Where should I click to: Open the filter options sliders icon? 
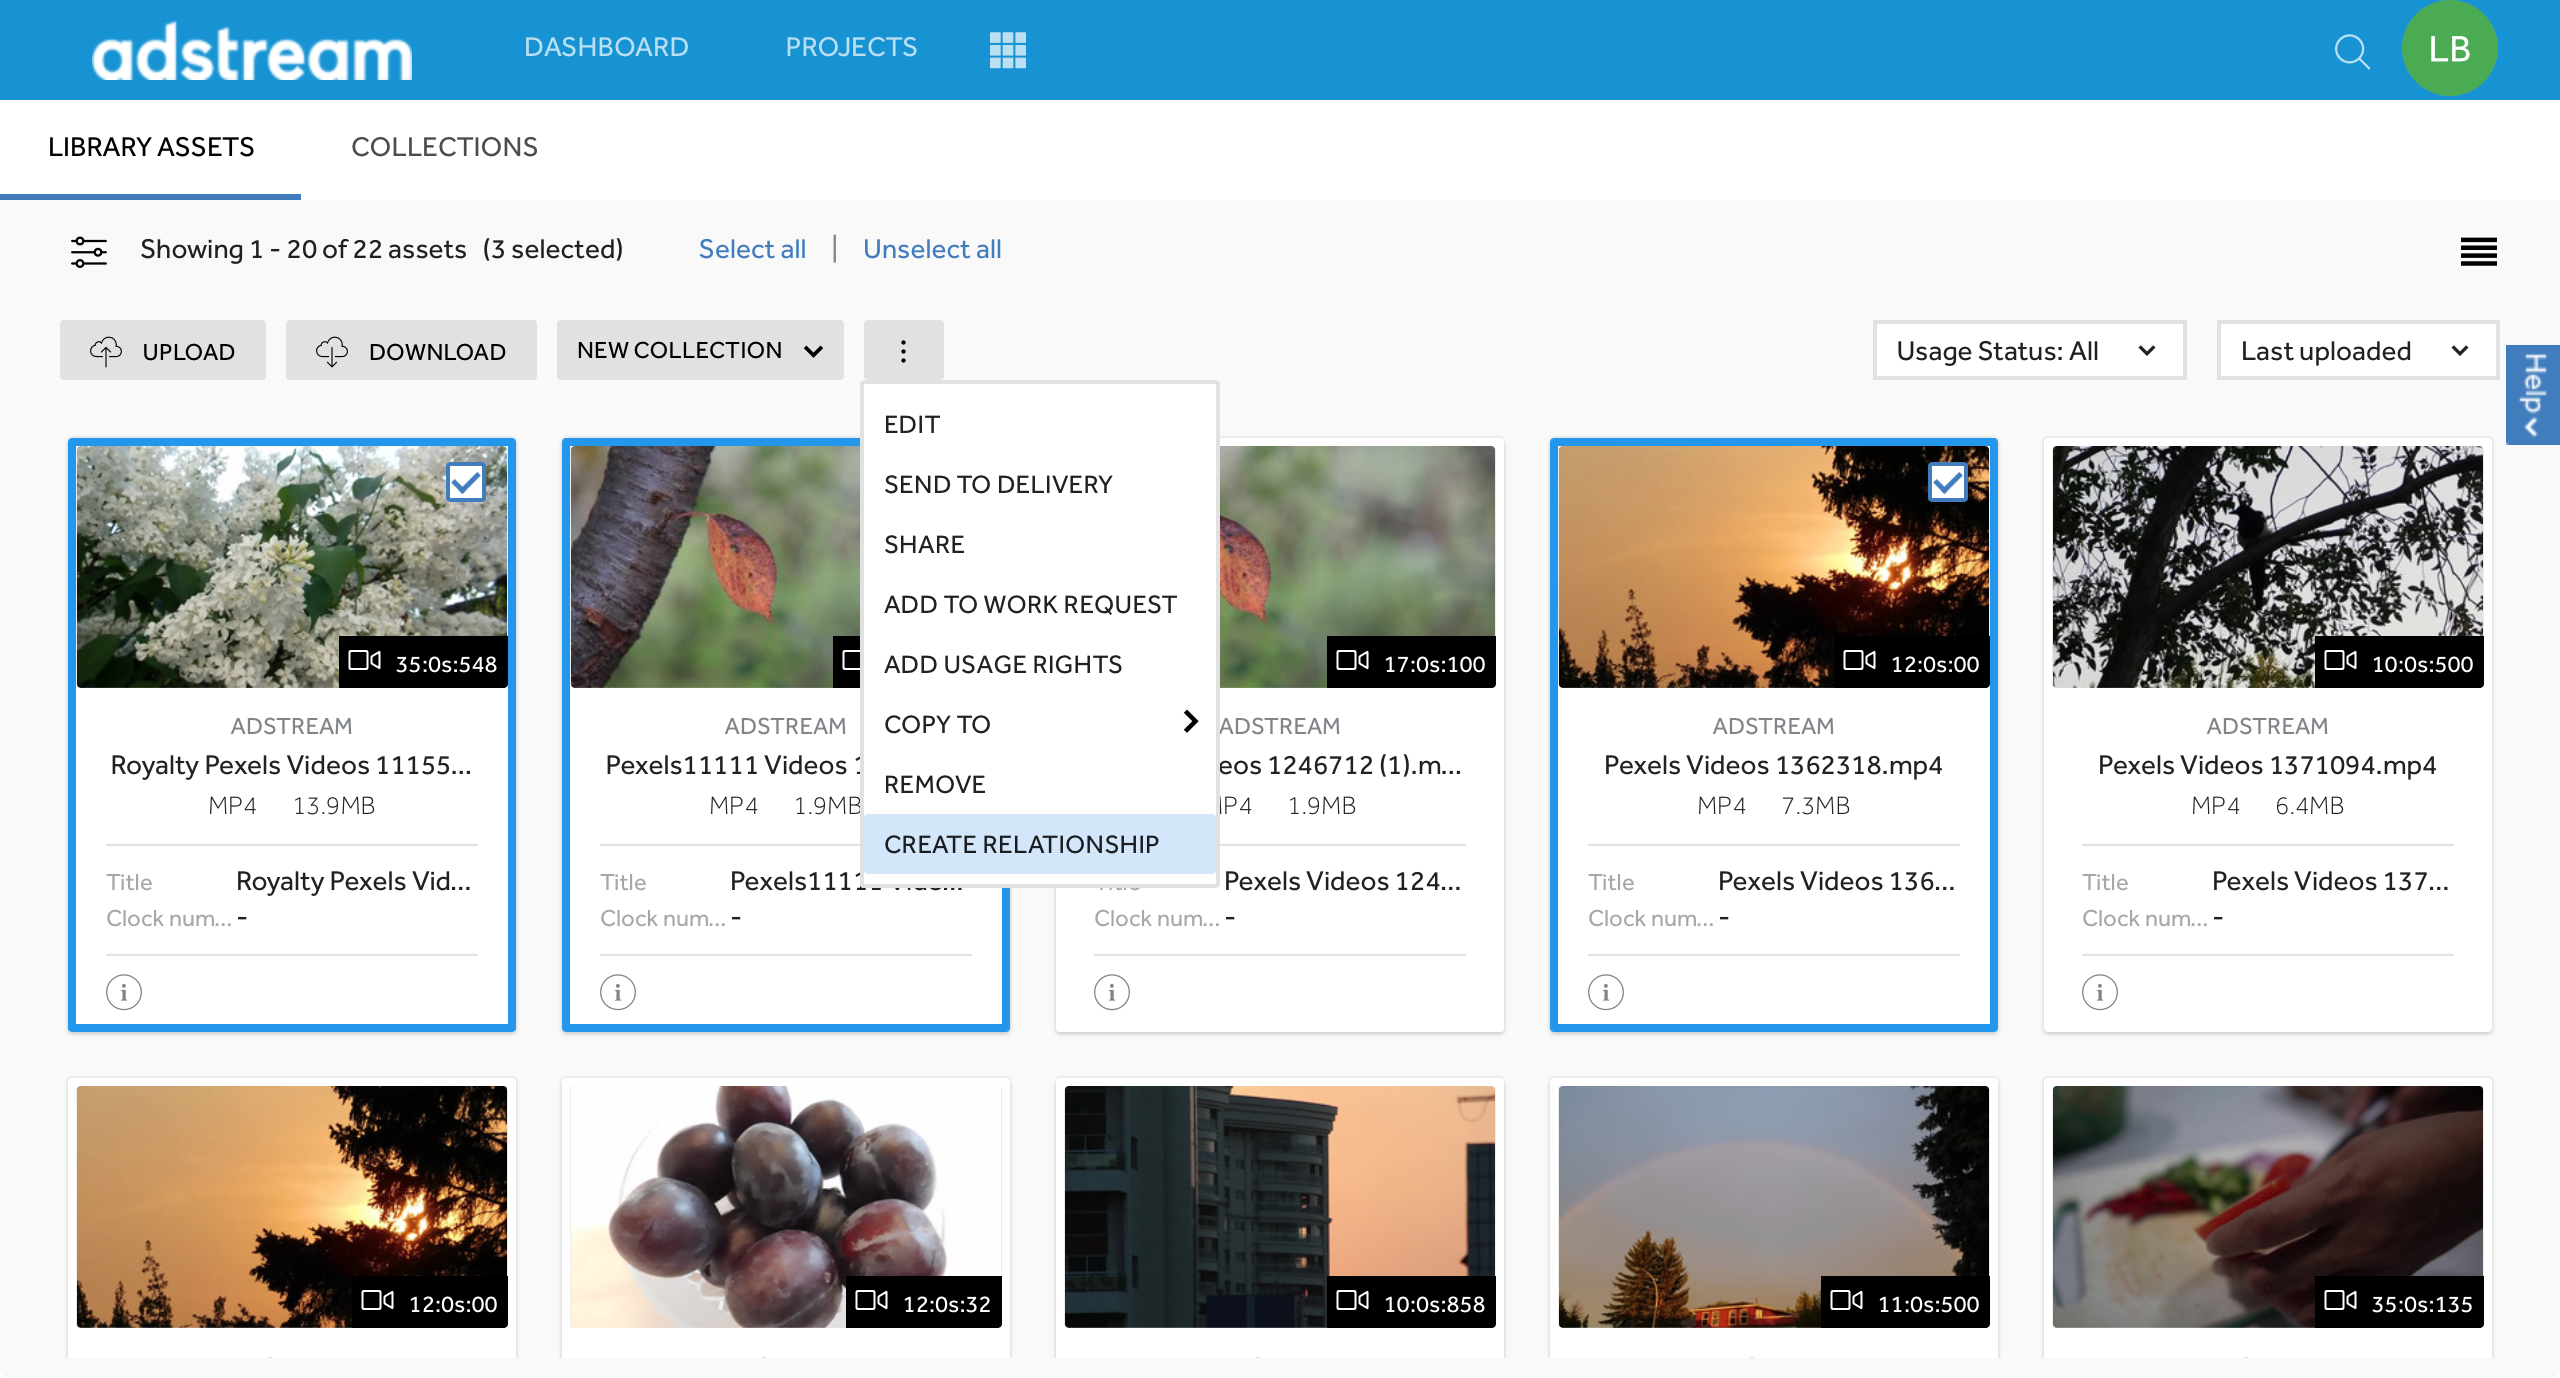pos(88,251)
